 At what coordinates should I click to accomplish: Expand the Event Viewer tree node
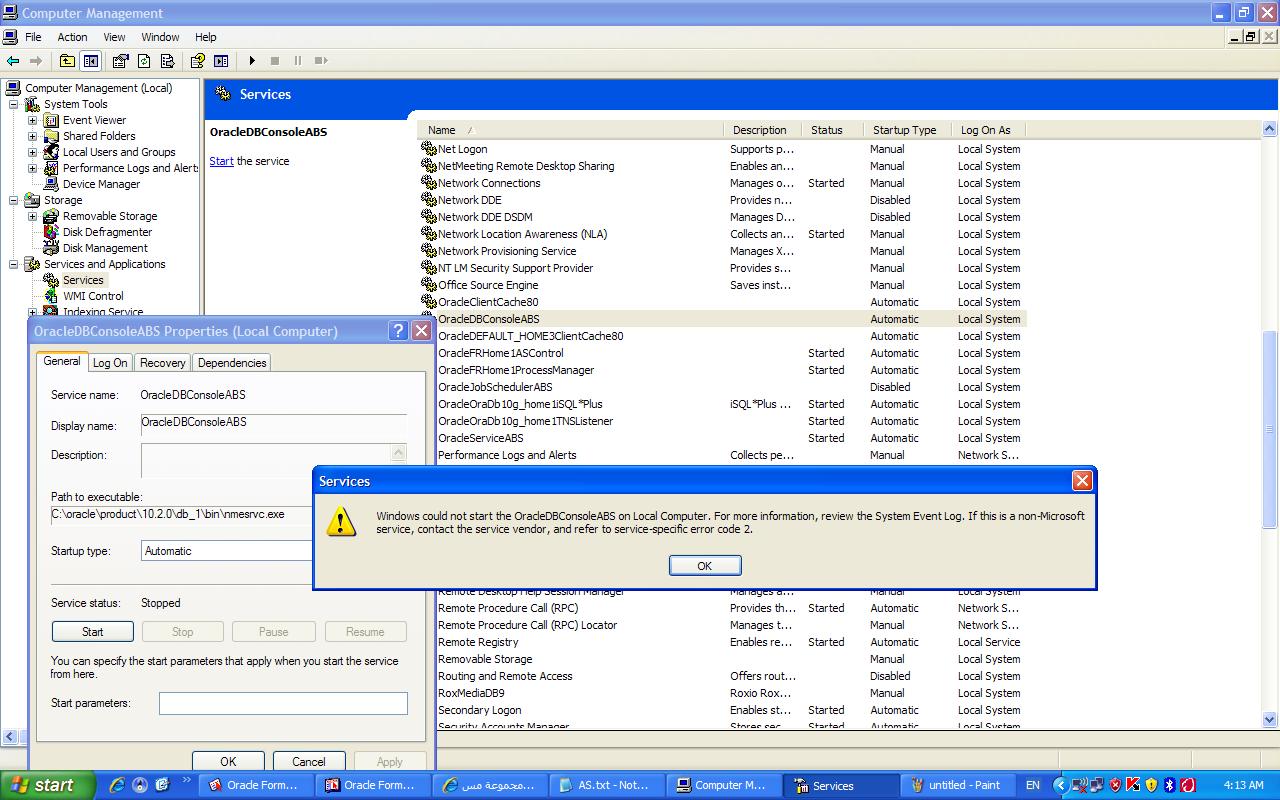[32, 120]
